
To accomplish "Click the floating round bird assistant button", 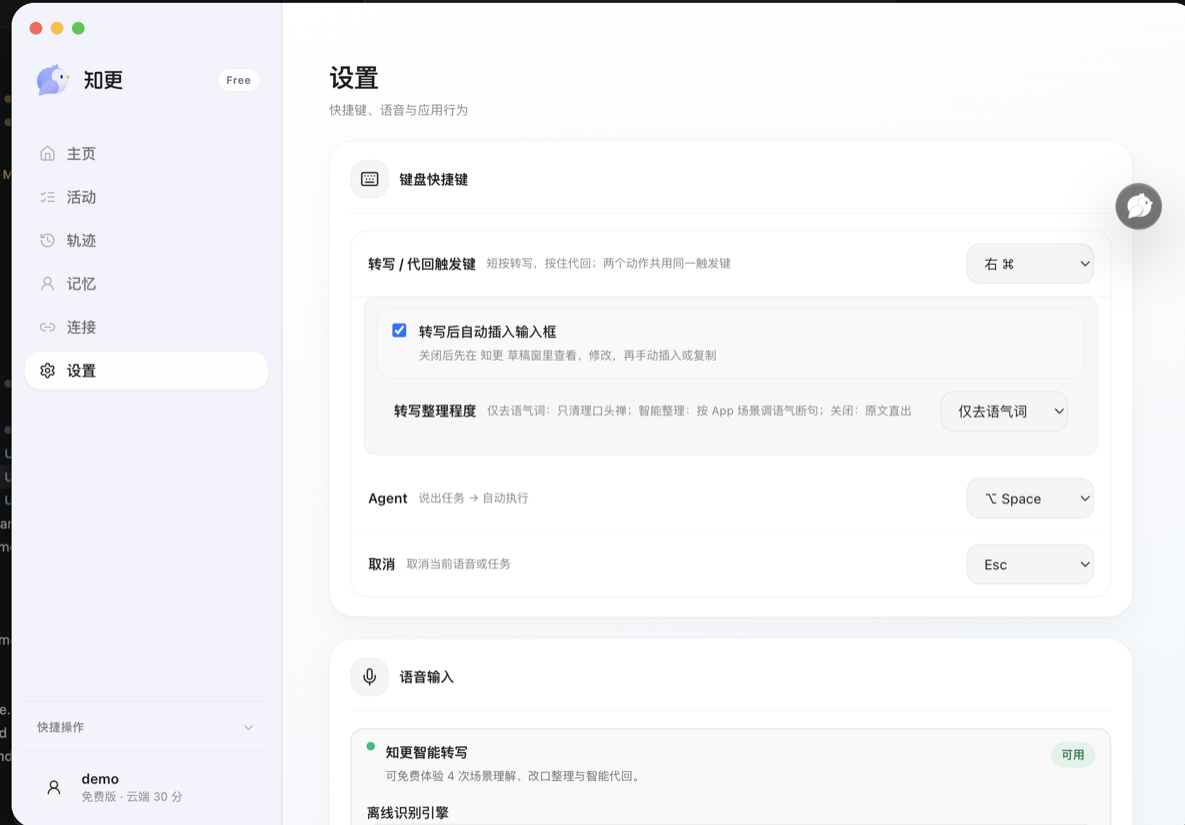I will (x=1139, y=206).
